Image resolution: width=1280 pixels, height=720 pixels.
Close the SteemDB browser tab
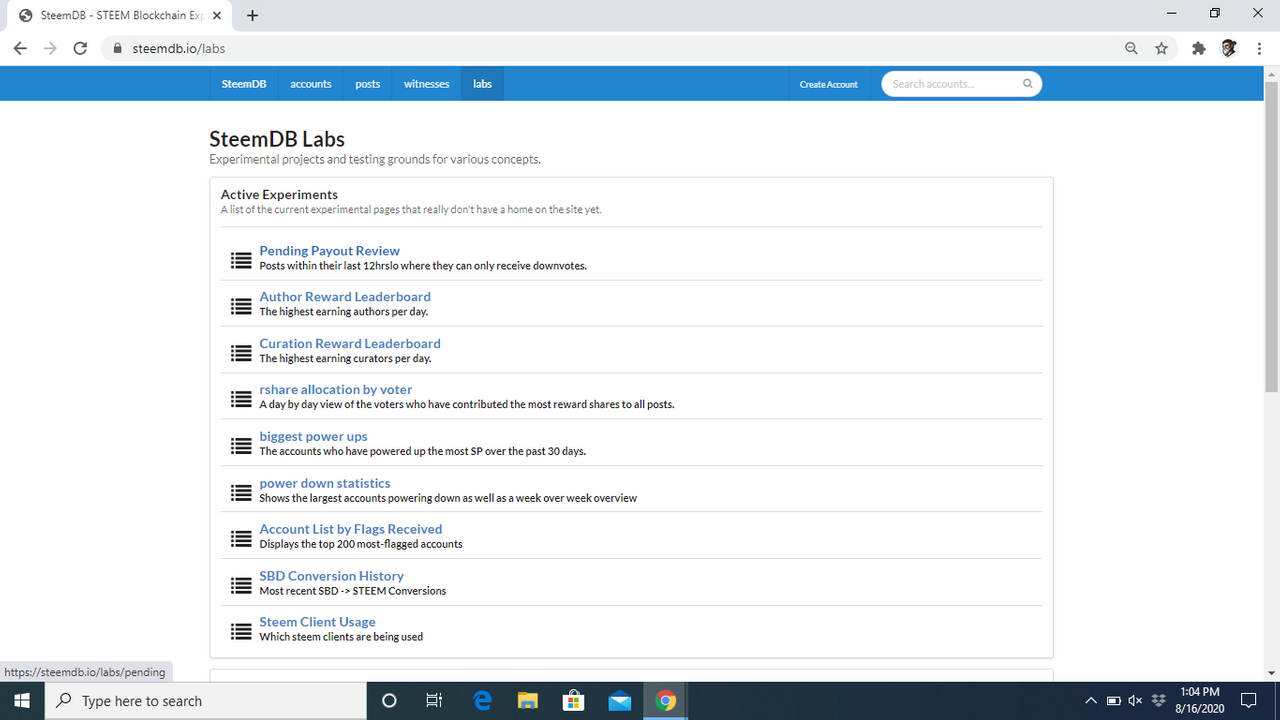[217, 16]
